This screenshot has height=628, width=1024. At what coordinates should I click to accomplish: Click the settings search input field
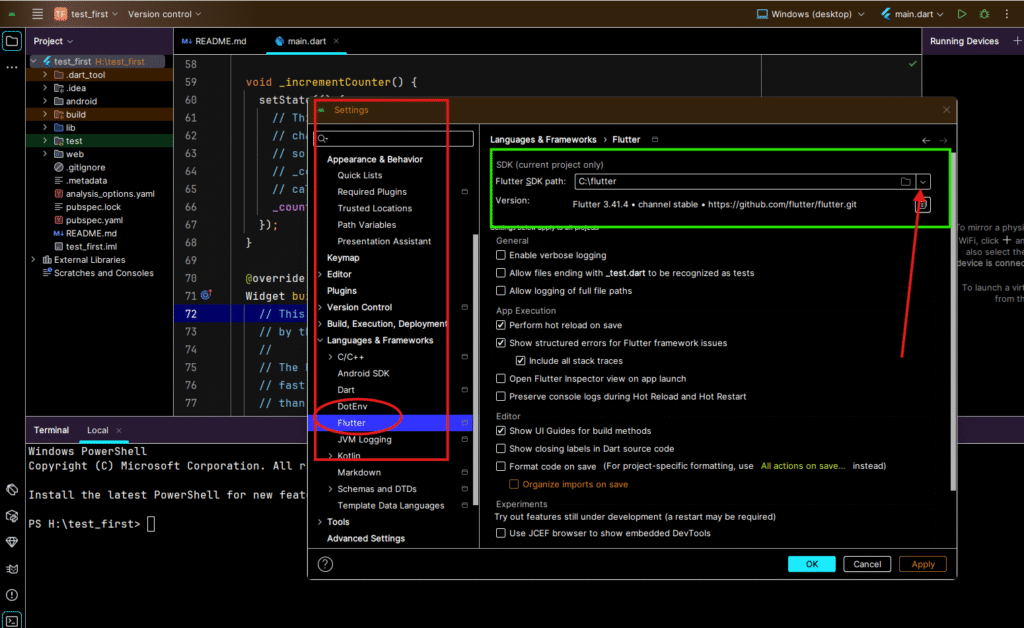385,139
